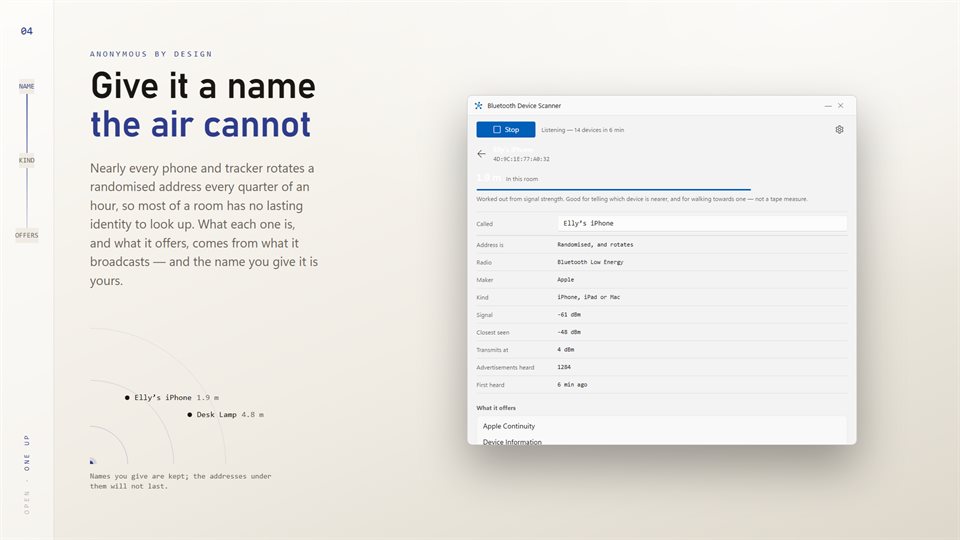This screenshot has height=540, width=960.
Task: Close the Bluetooth Device Scanner window
Action: click(841, 106)
